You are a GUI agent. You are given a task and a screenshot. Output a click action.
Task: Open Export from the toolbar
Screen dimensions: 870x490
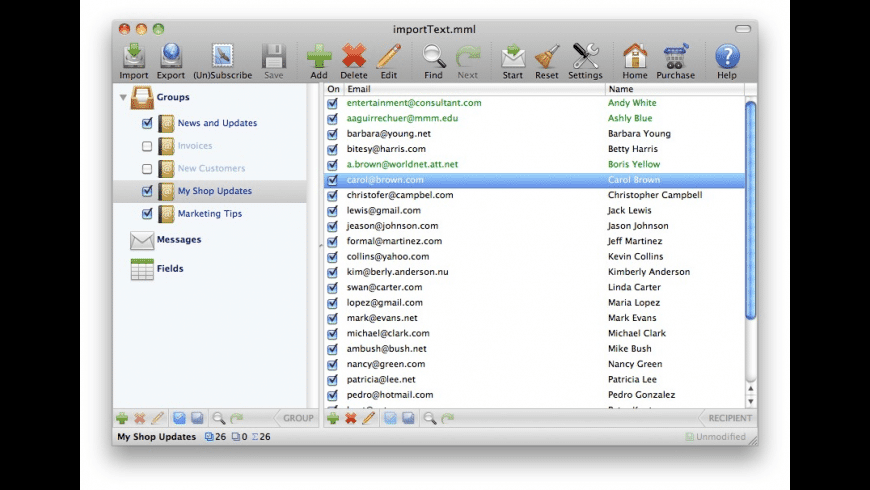tap(171, 57)
